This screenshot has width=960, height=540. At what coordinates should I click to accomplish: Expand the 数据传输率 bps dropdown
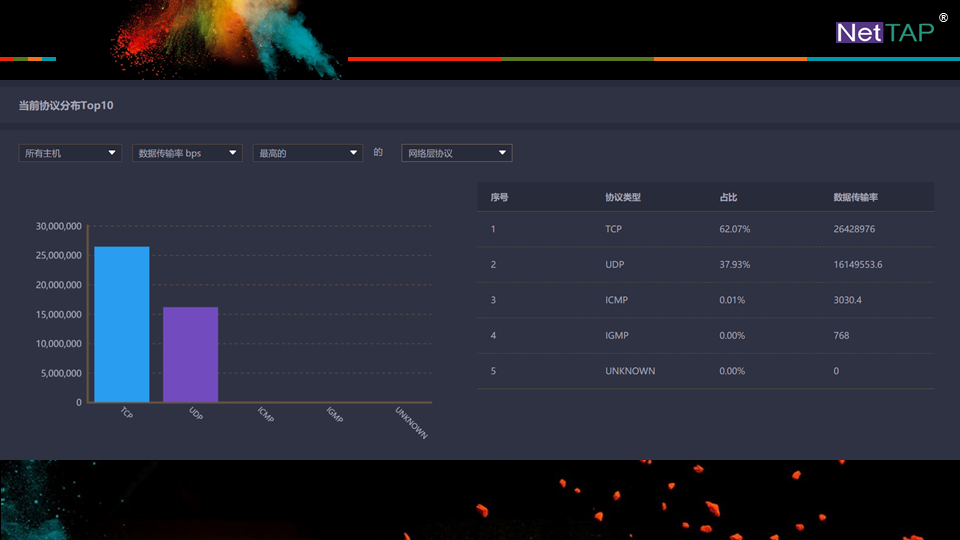[187, 153]
